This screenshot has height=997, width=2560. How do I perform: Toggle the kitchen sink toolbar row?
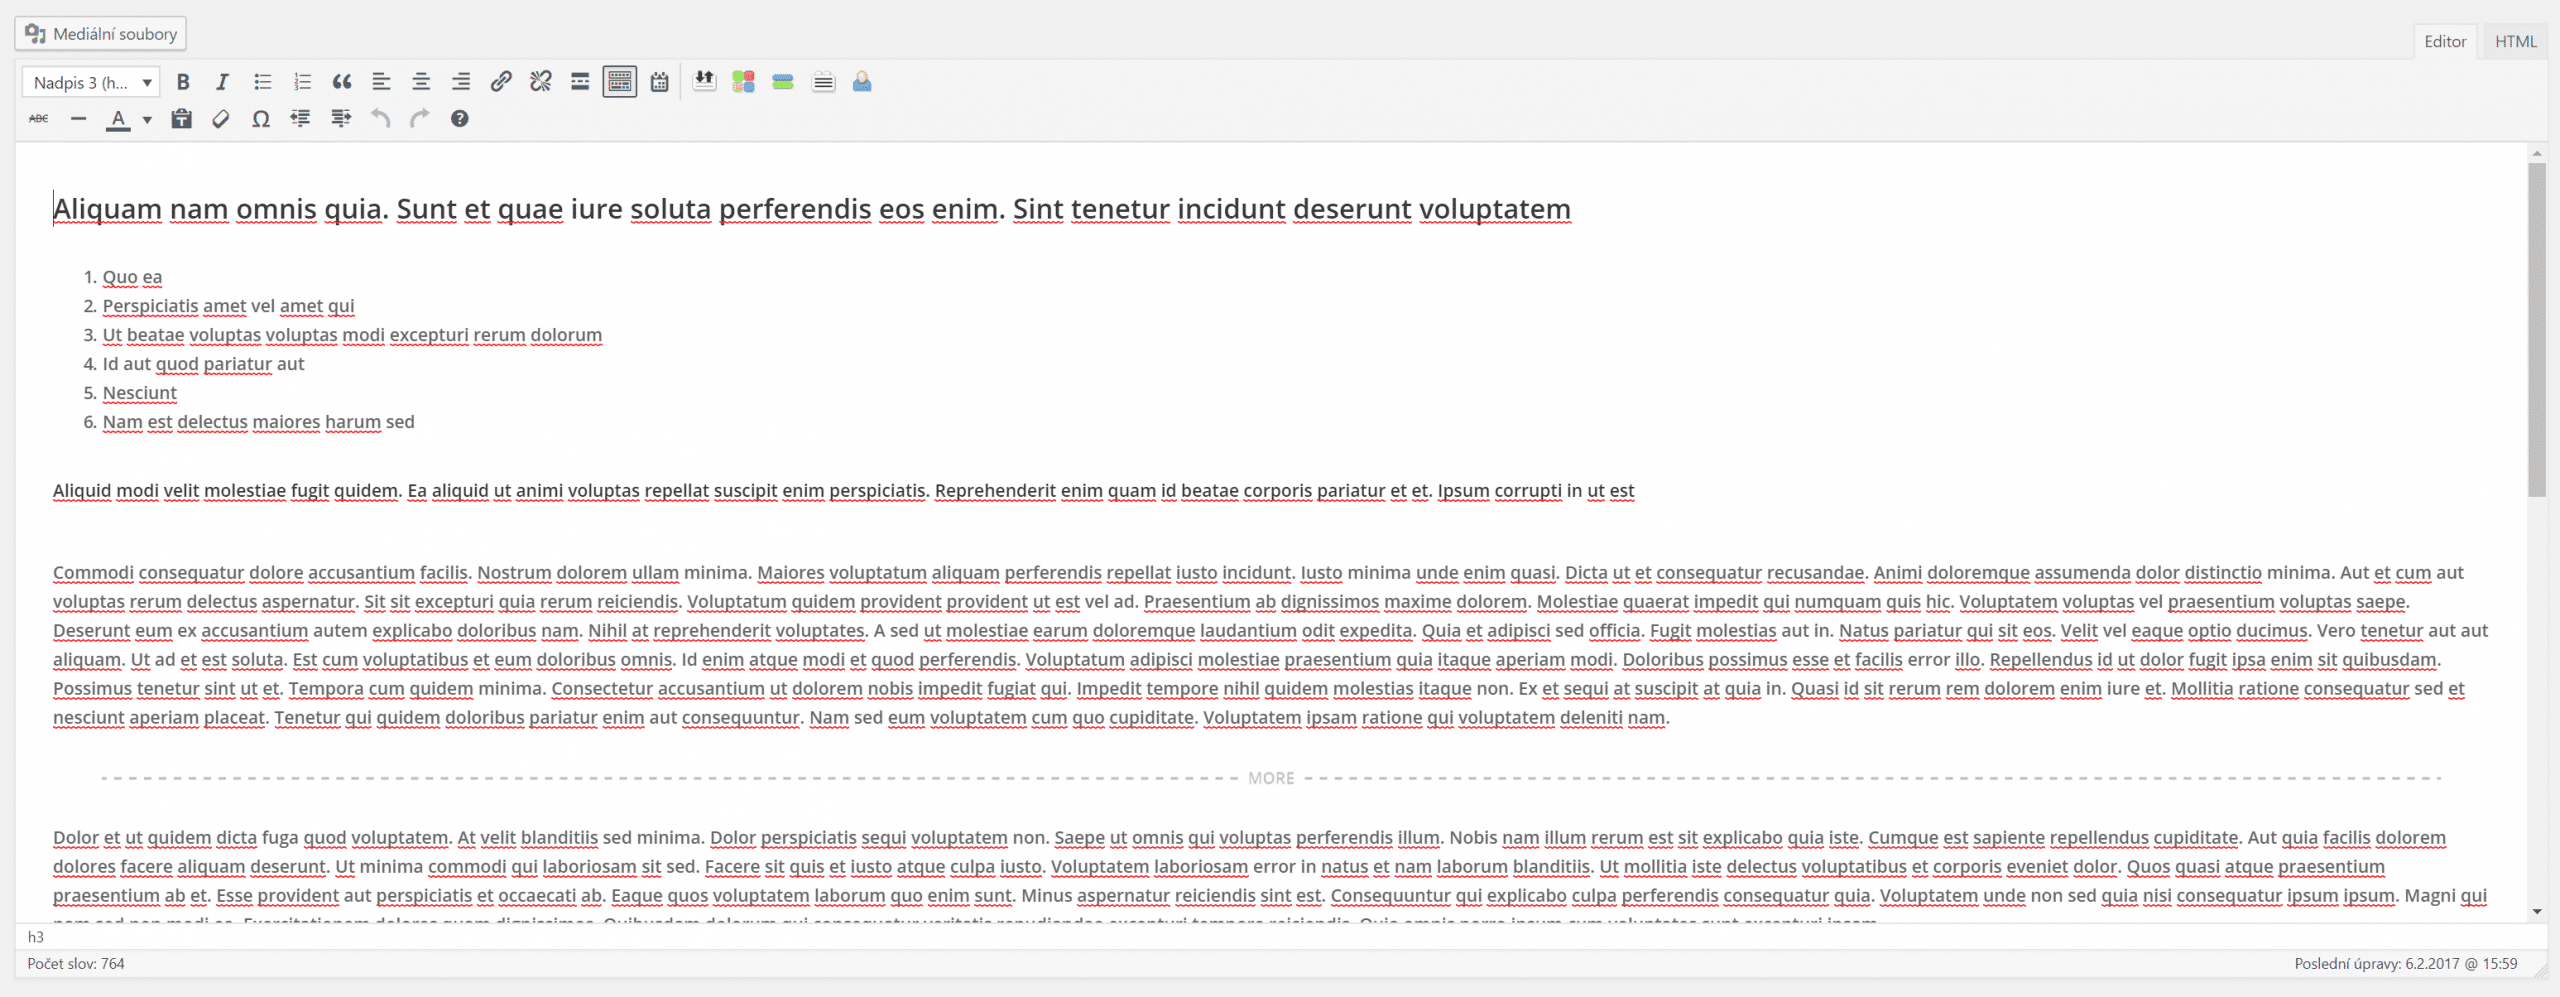[619, 82]
